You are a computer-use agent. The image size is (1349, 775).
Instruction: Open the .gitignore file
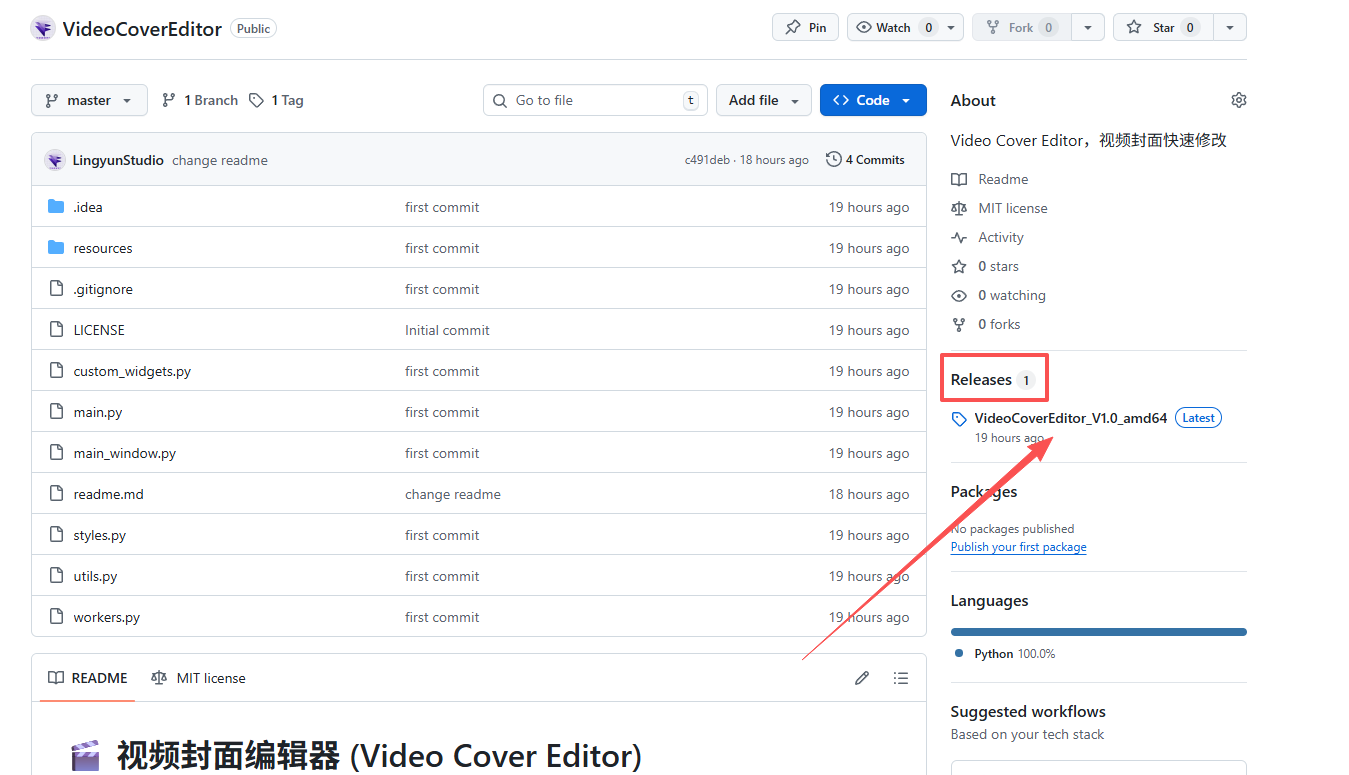(103, 289)
